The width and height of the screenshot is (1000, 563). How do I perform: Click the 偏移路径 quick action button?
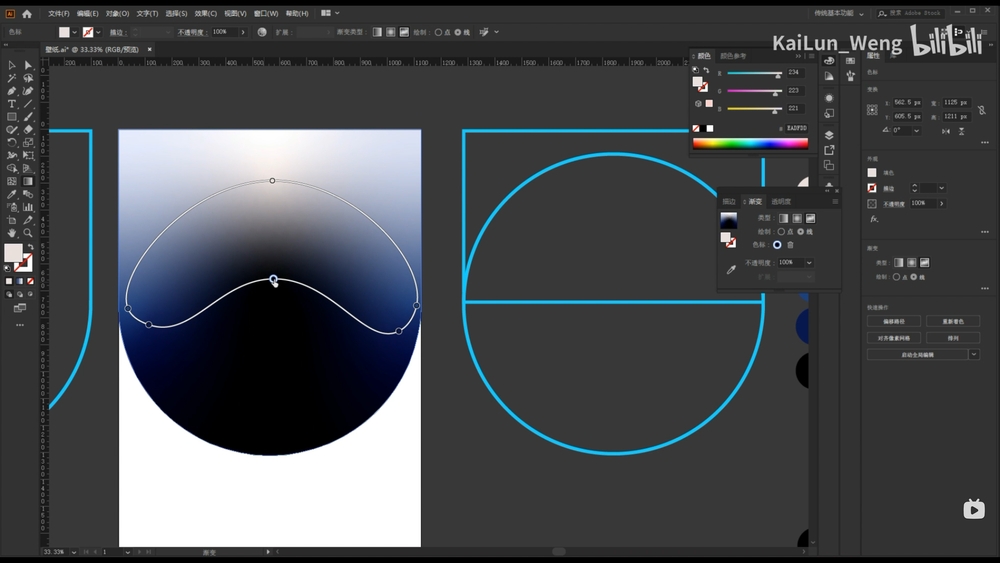893,321
